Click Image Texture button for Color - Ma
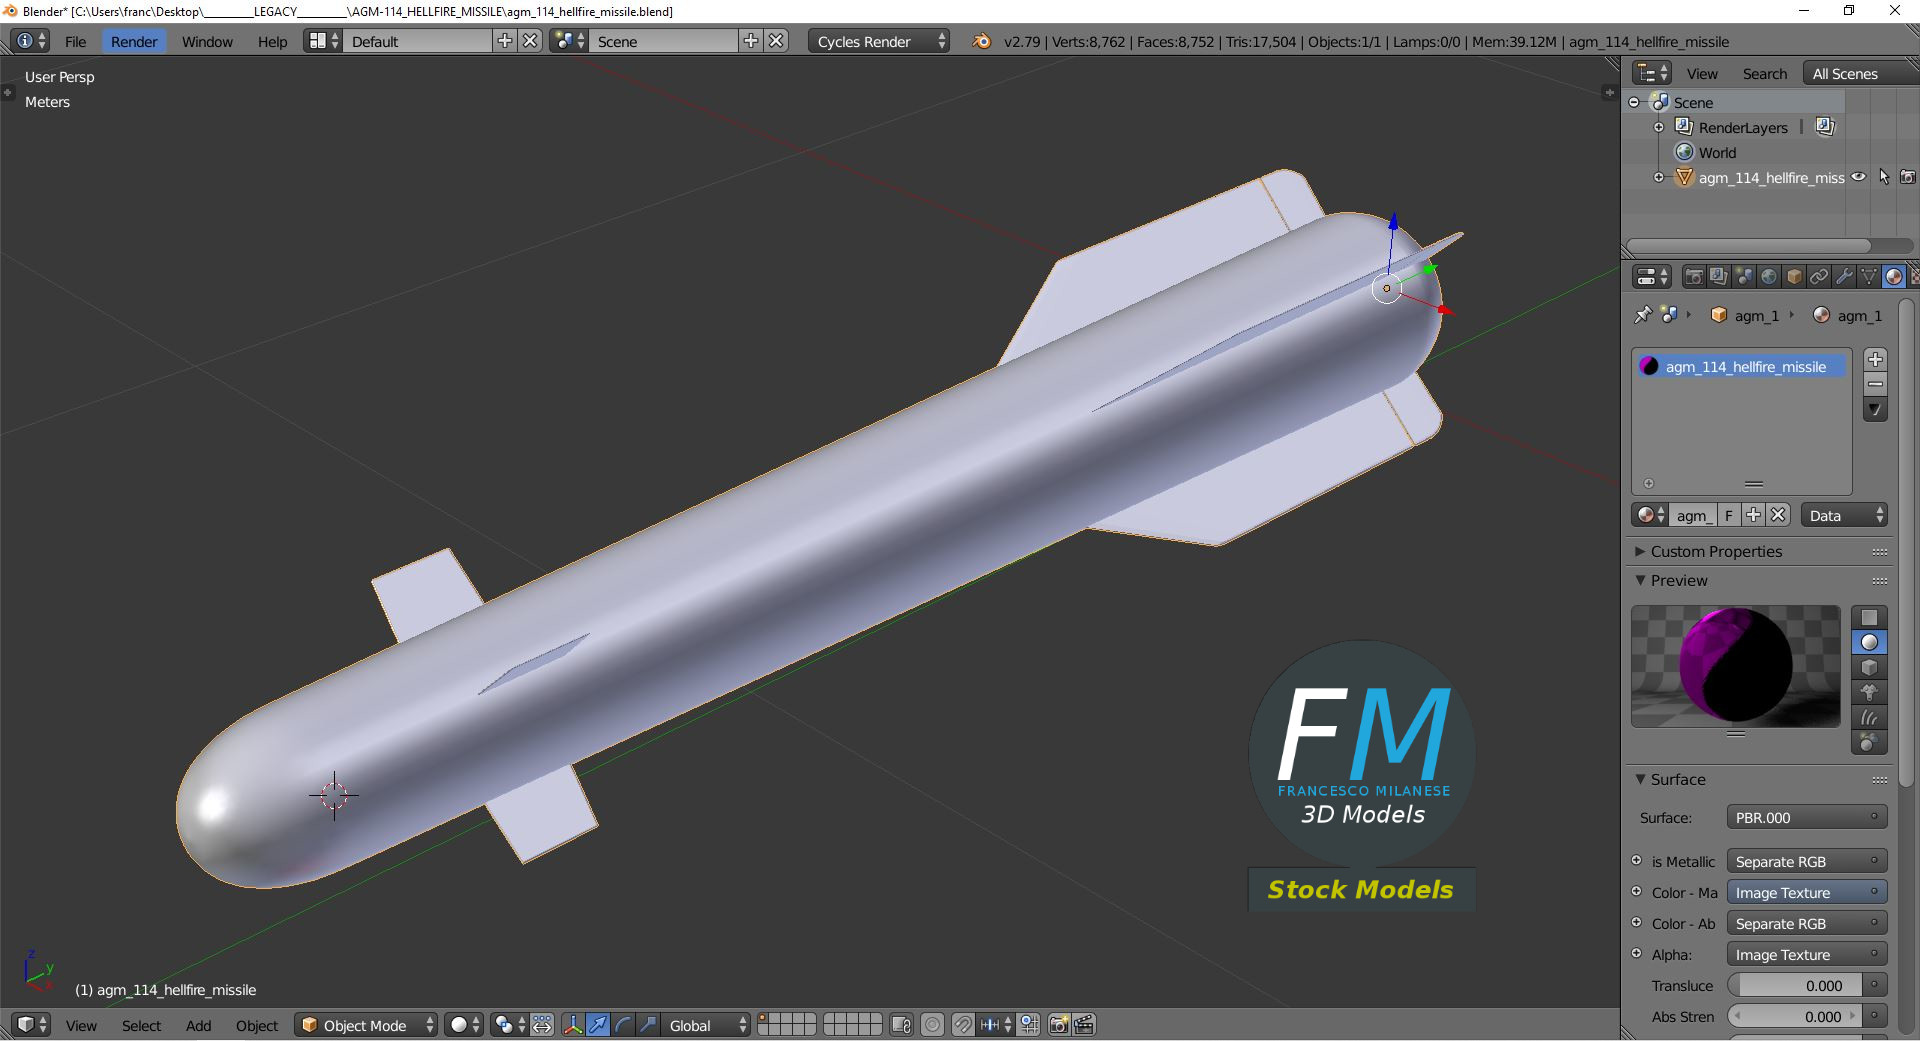Image resolution: width=1920 pixels, height=1041 pixels. click(x=1806, y=892)
